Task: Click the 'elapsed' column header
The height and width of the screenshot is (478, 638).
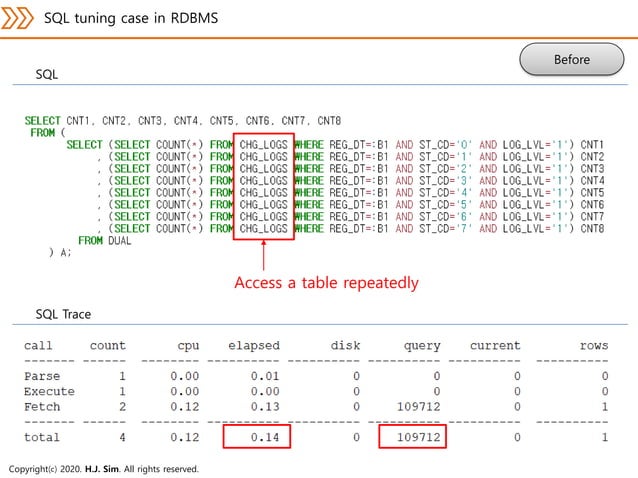Action: (254, 346)
